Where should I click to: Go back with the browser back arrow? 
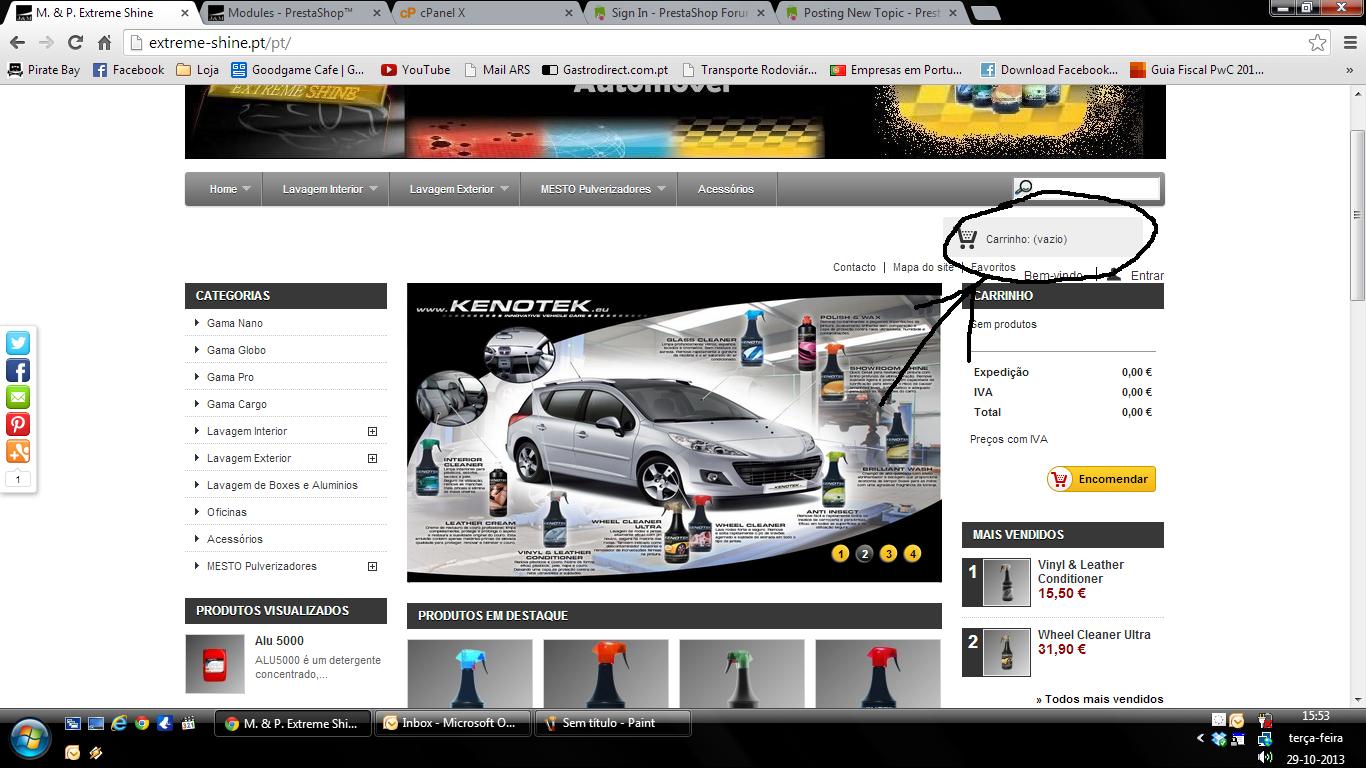17,42
